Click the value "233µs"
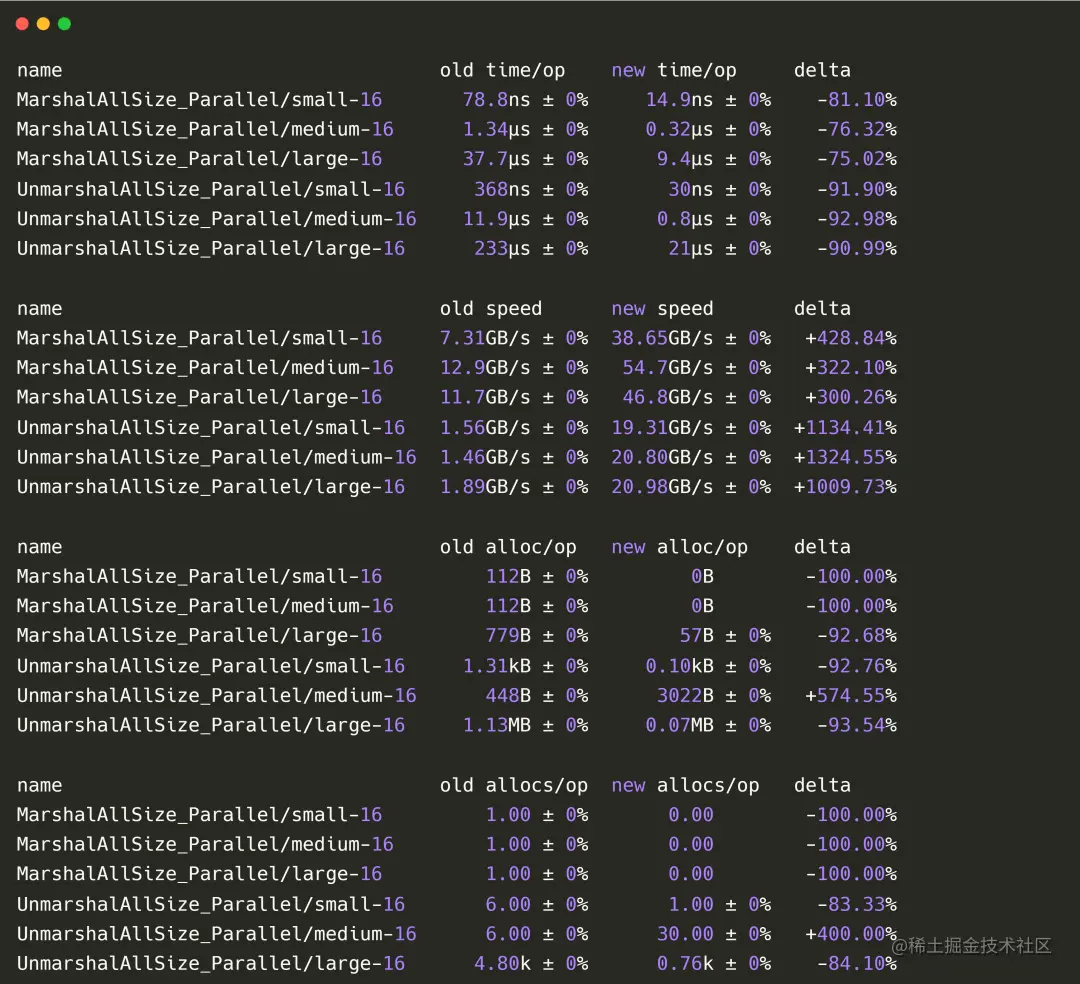This screenshot has width=1080, height=984. click(x=502, y=249)
